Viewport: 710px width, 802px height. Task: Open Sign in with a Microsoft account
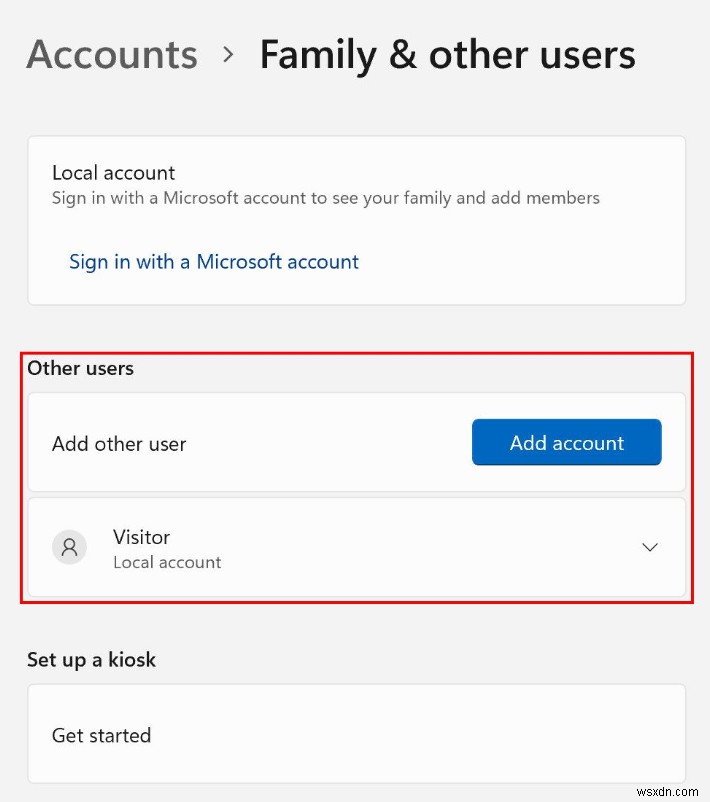click(x=213, y=261)
